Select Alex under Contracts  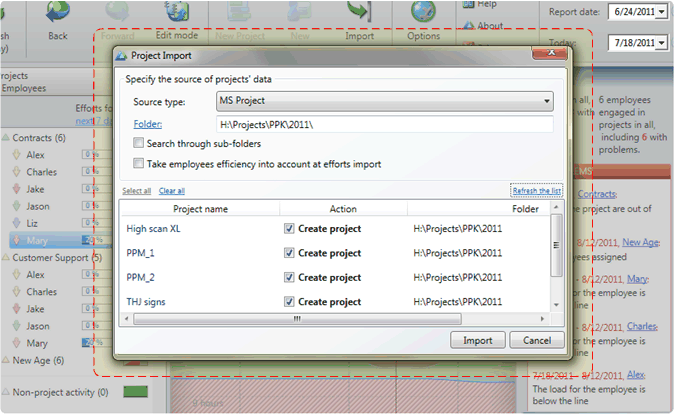tap(35, 155)
